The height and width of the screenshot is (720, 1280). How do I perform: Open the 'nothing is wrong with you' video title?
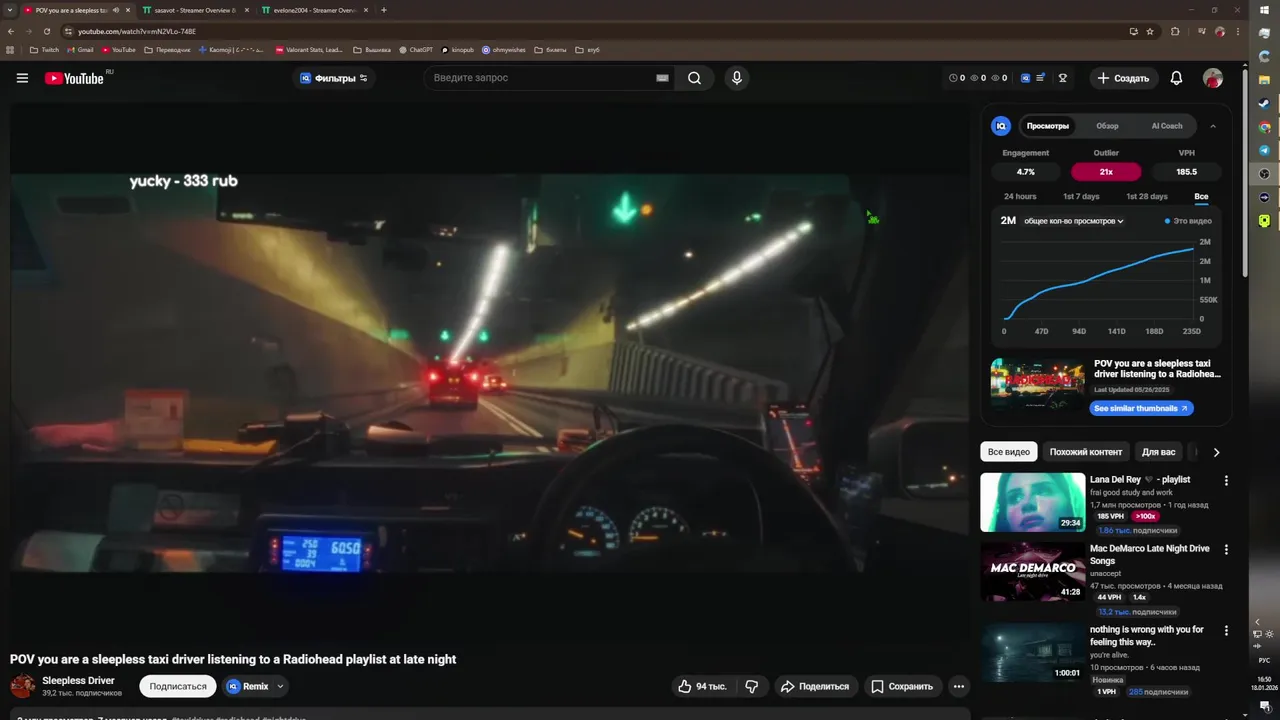coord(1147,636)
